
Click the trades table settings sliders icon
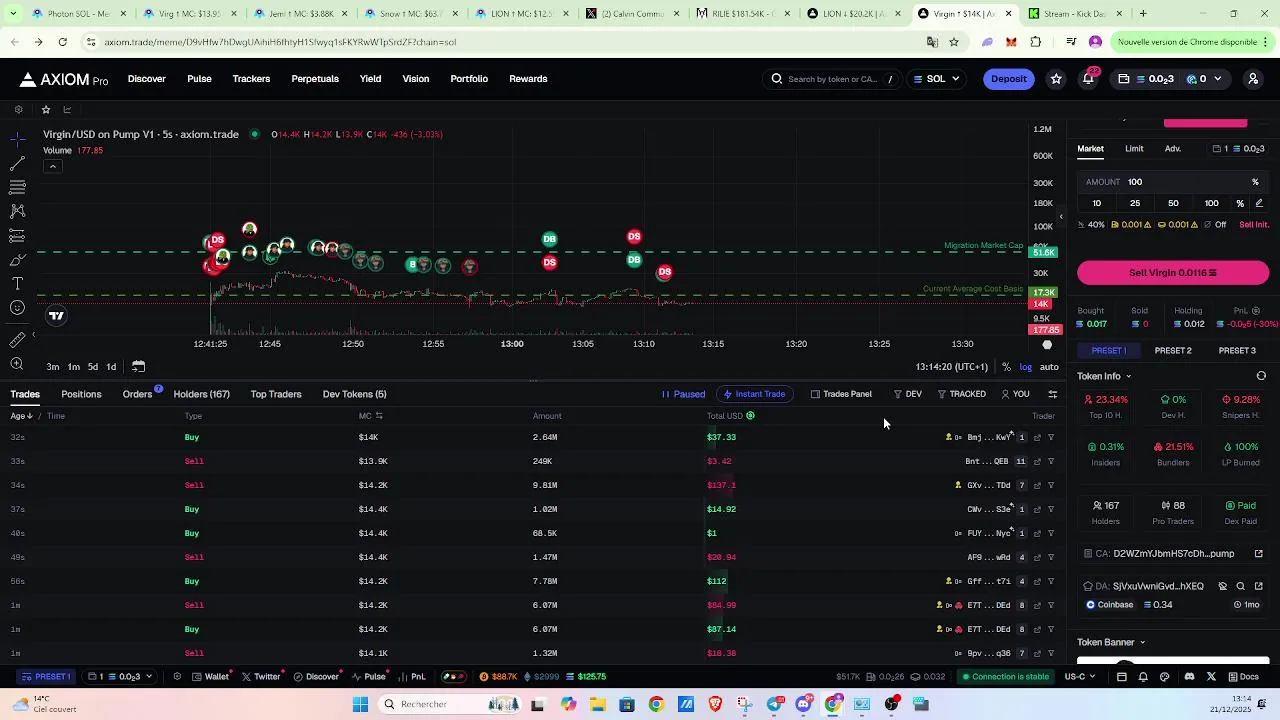point(1052,394)
